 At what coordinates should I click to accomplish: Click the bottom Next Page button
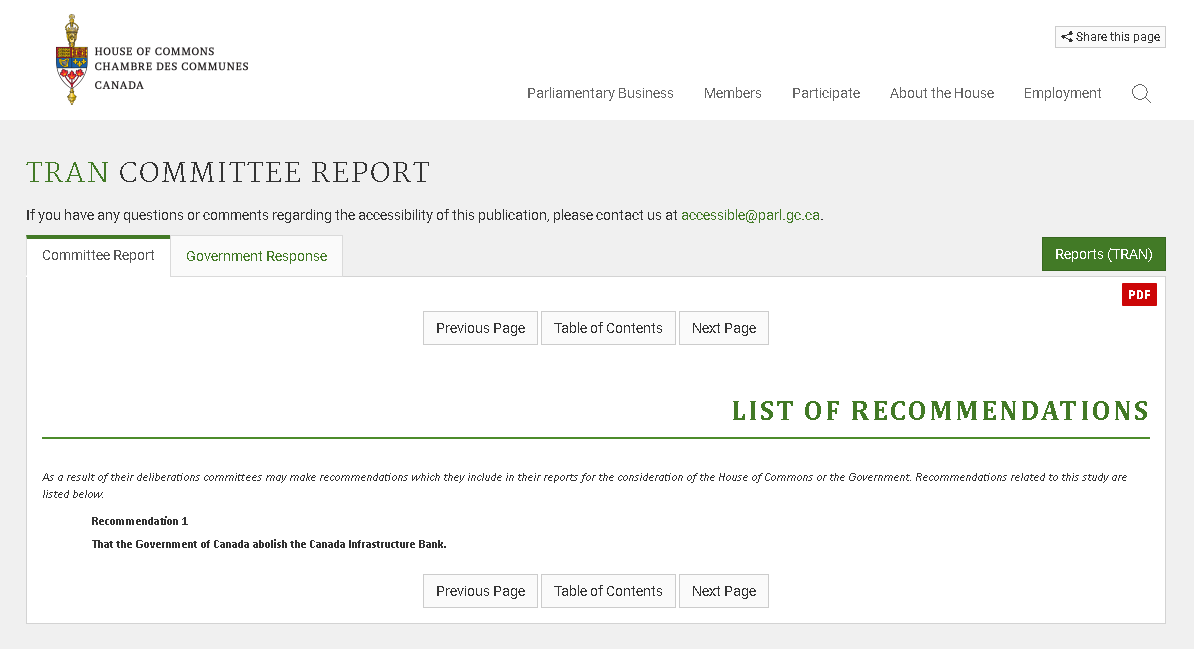(x=723, y=591)
